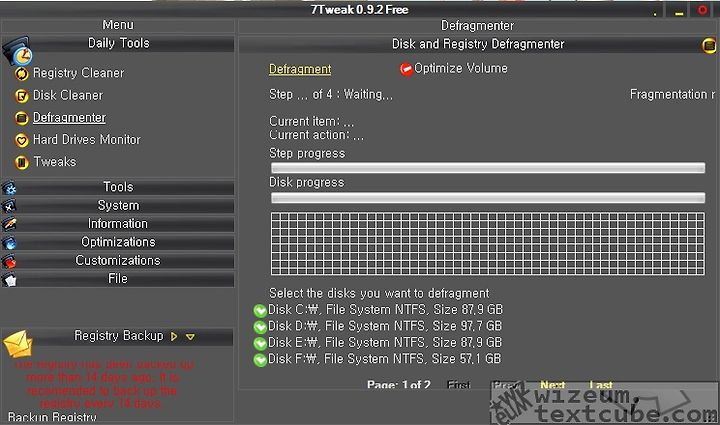Toggle Disk E: selection checkmark

point(260,343)
